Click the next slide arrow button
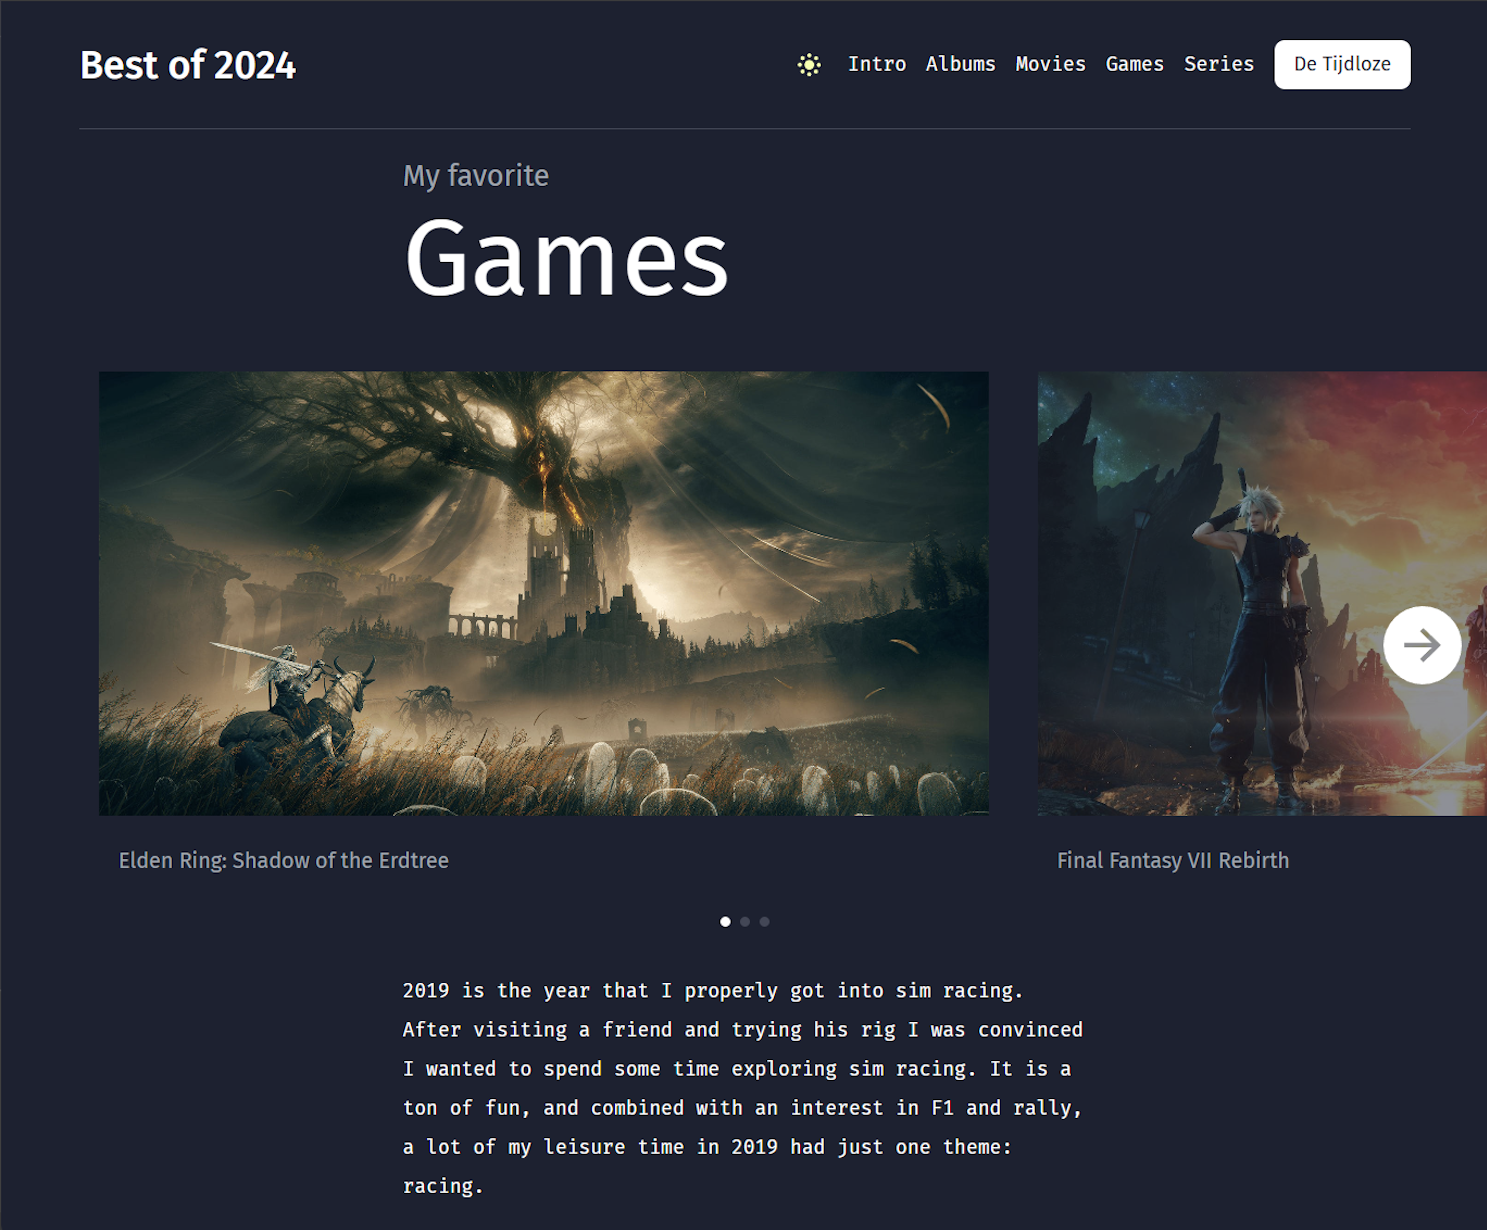The width and height of the screenshot is (1487, 1230). click(x=1421, y=645)
